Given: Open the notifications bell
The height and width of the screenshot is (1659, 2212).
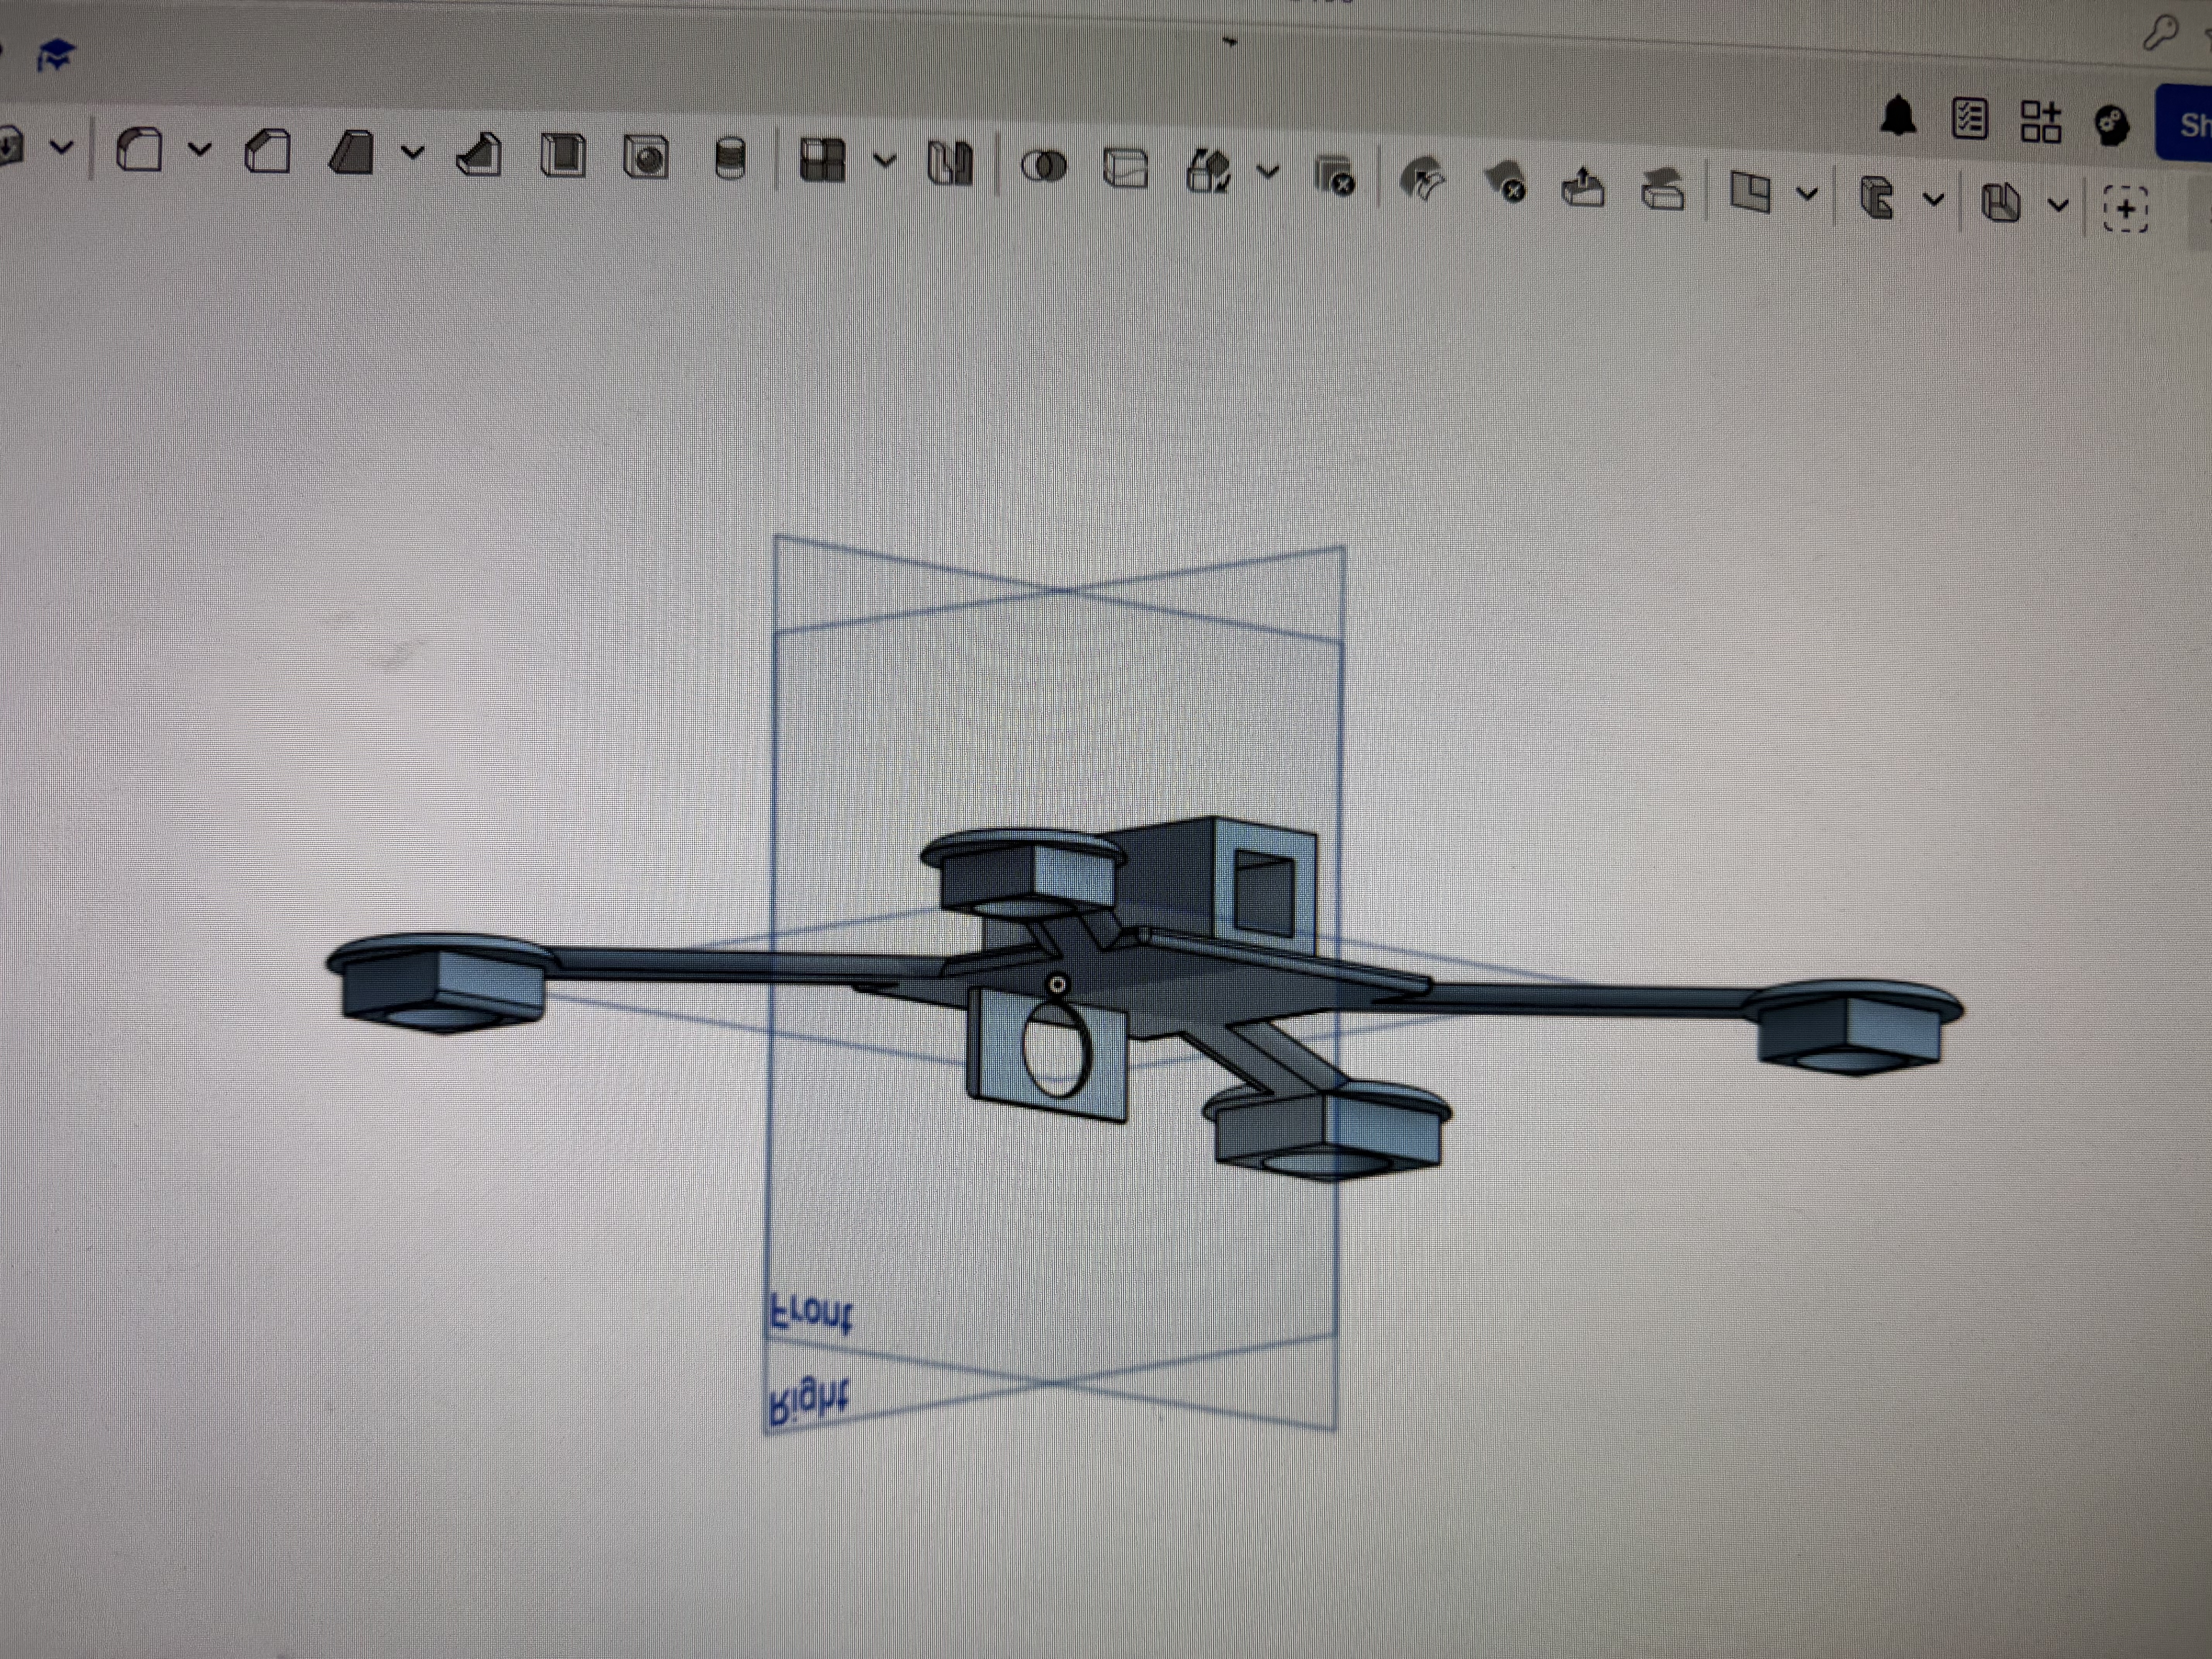Looking at the screenshot, I should tap(1898, 116).
